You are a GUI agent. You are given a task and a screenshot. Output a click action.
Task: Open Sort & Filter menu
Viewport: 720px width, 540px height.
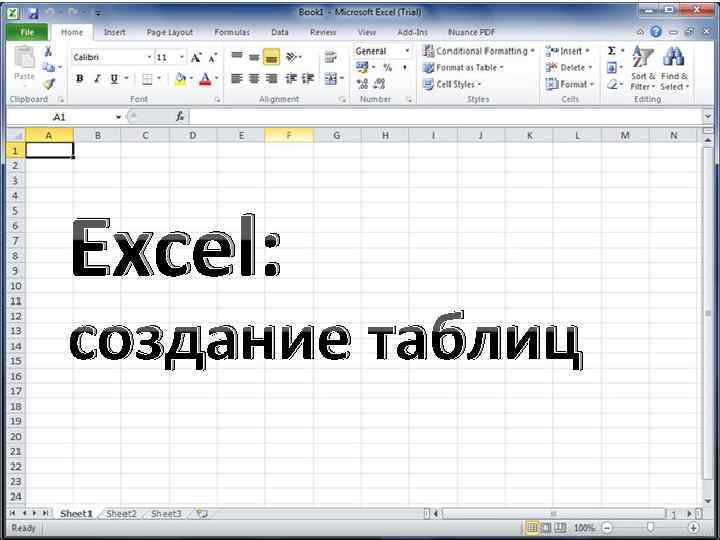coord(642,68)
